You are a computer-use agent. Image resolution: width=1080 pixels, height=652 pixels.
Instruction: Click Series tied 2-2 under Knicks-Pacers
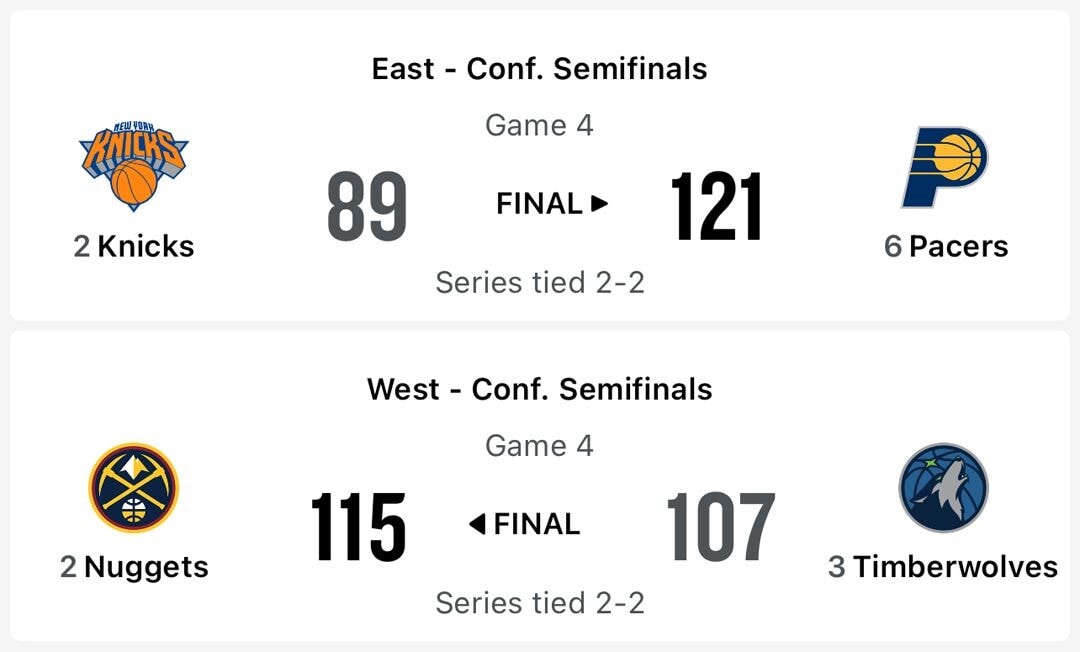(539, 283)
